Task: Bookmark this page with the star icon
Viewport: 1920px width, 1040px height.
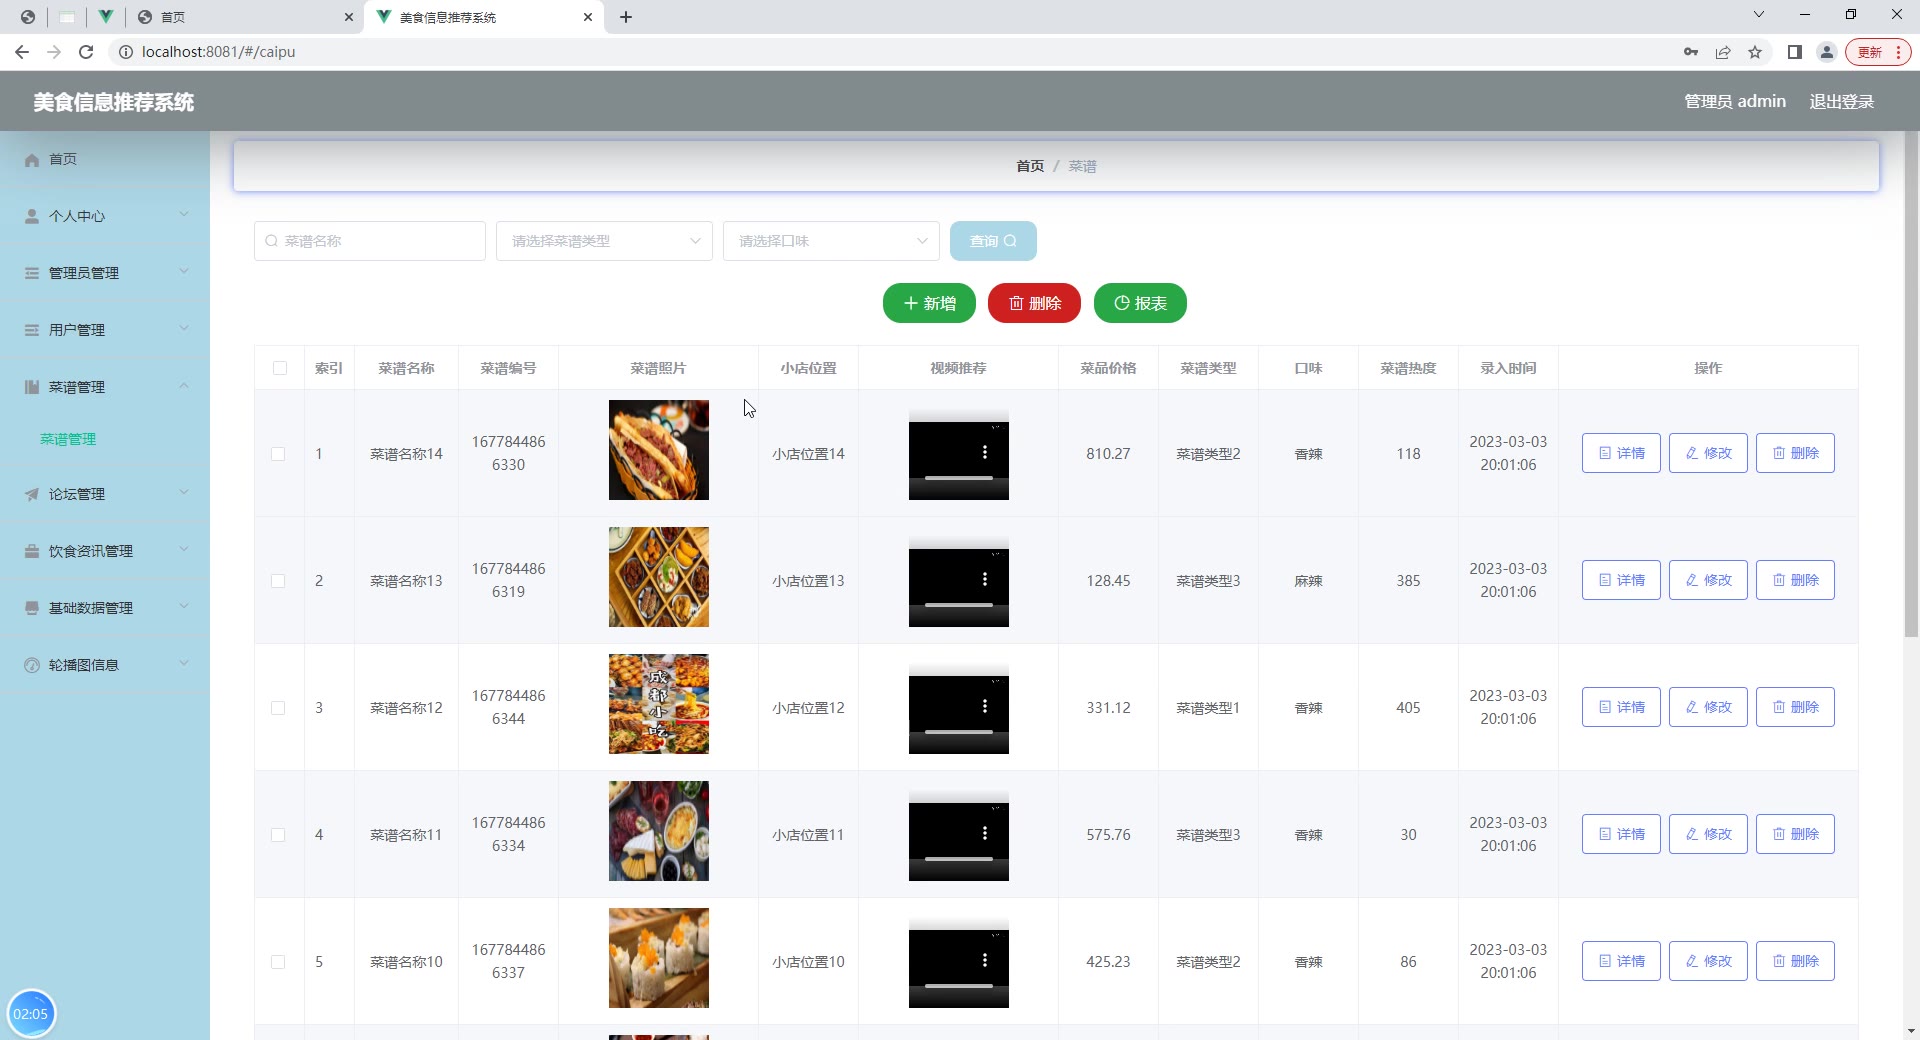Action: click(1754, 52)
